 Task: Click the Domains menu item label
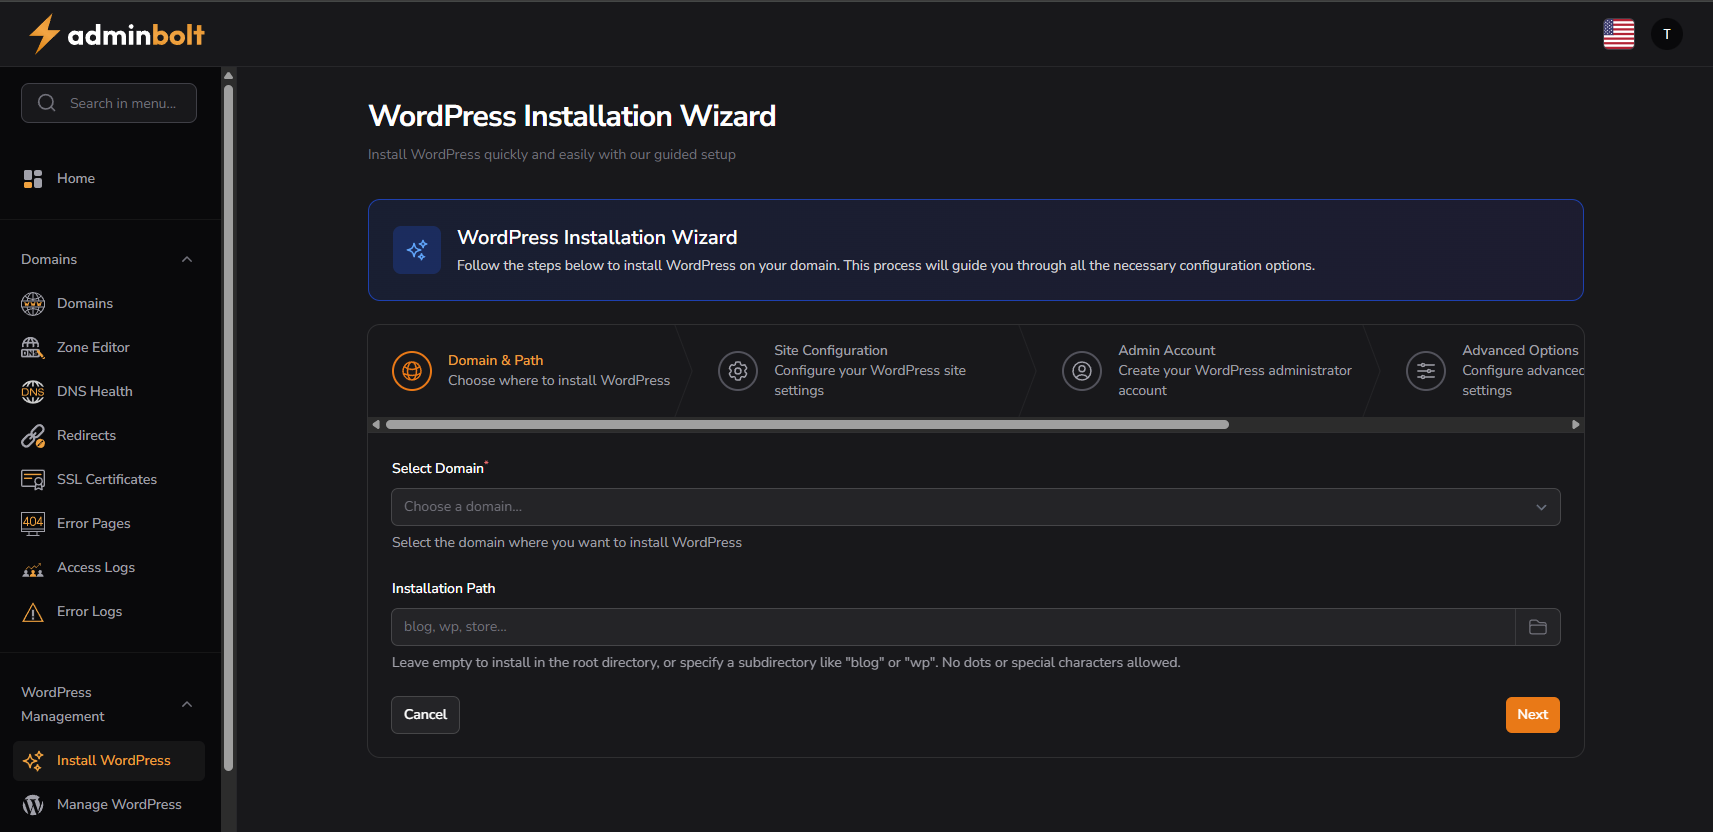(85, 303)
